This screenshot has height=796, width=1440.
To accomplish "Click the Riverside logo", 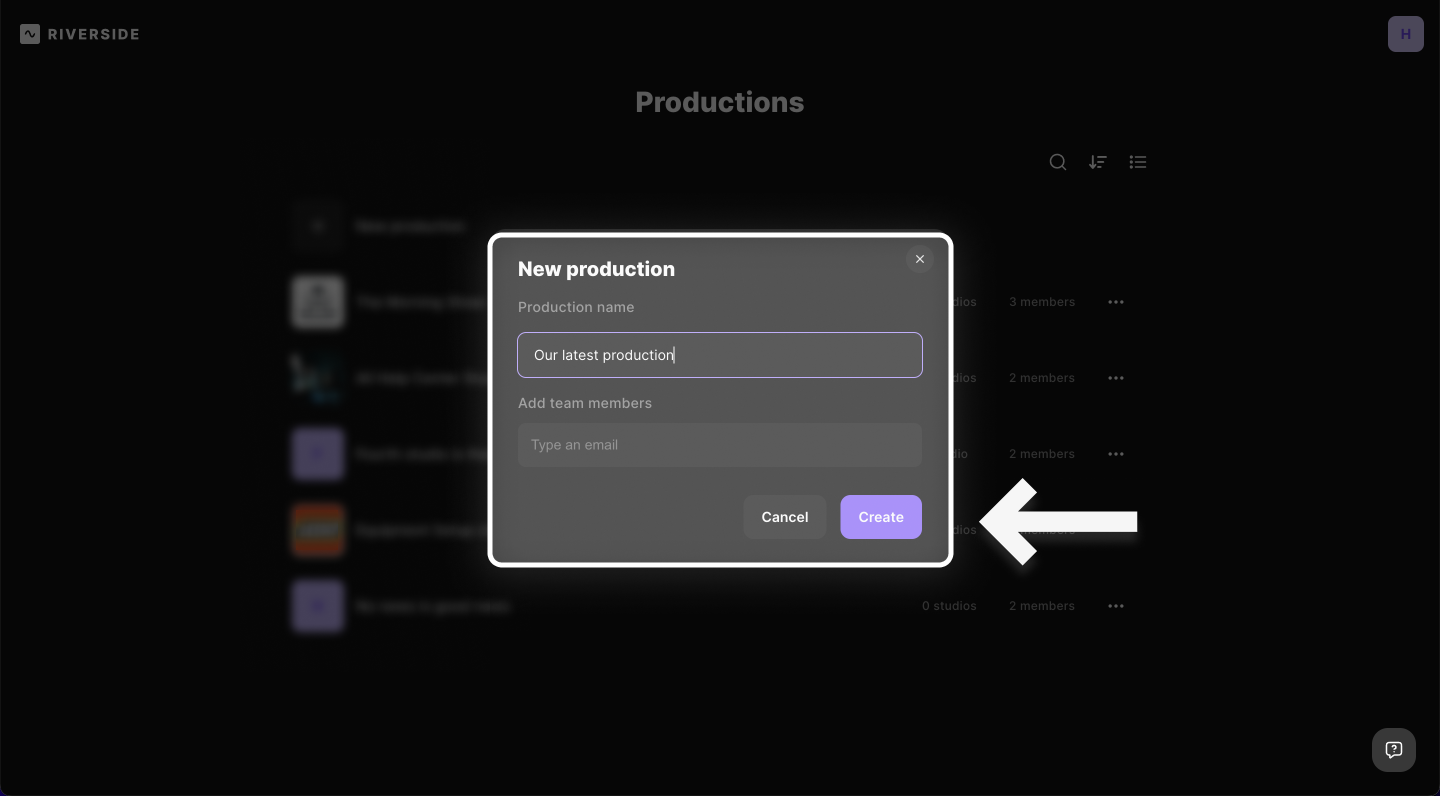I will [x=80, y=34].
